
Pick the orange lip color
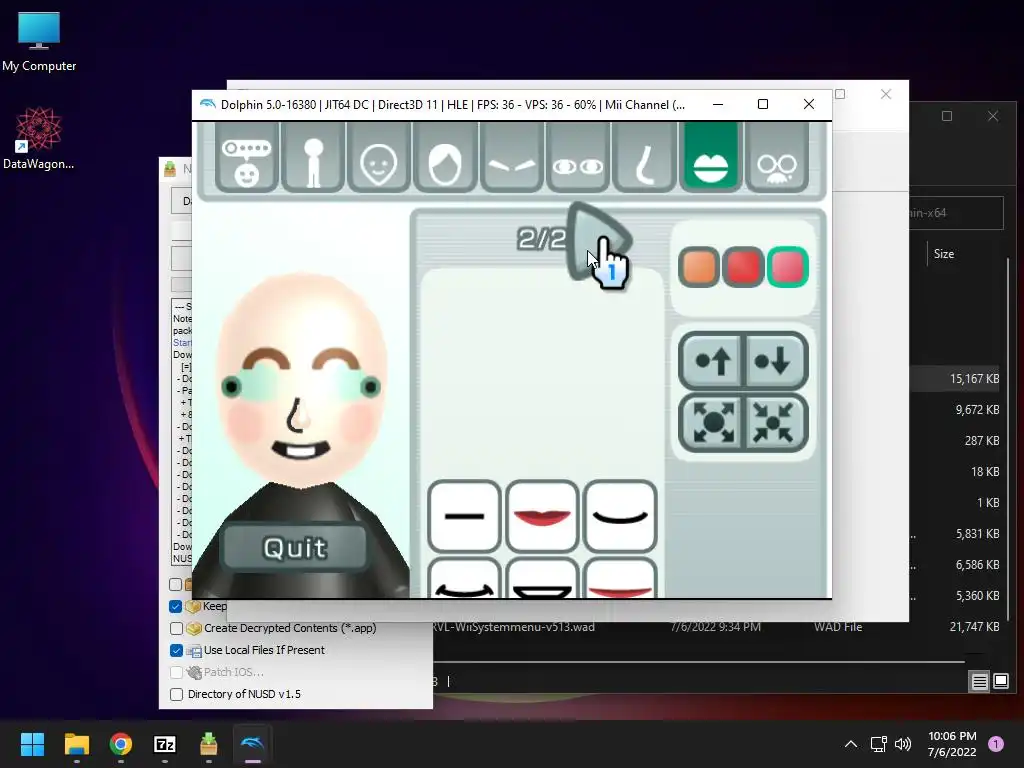pos(698,267)
